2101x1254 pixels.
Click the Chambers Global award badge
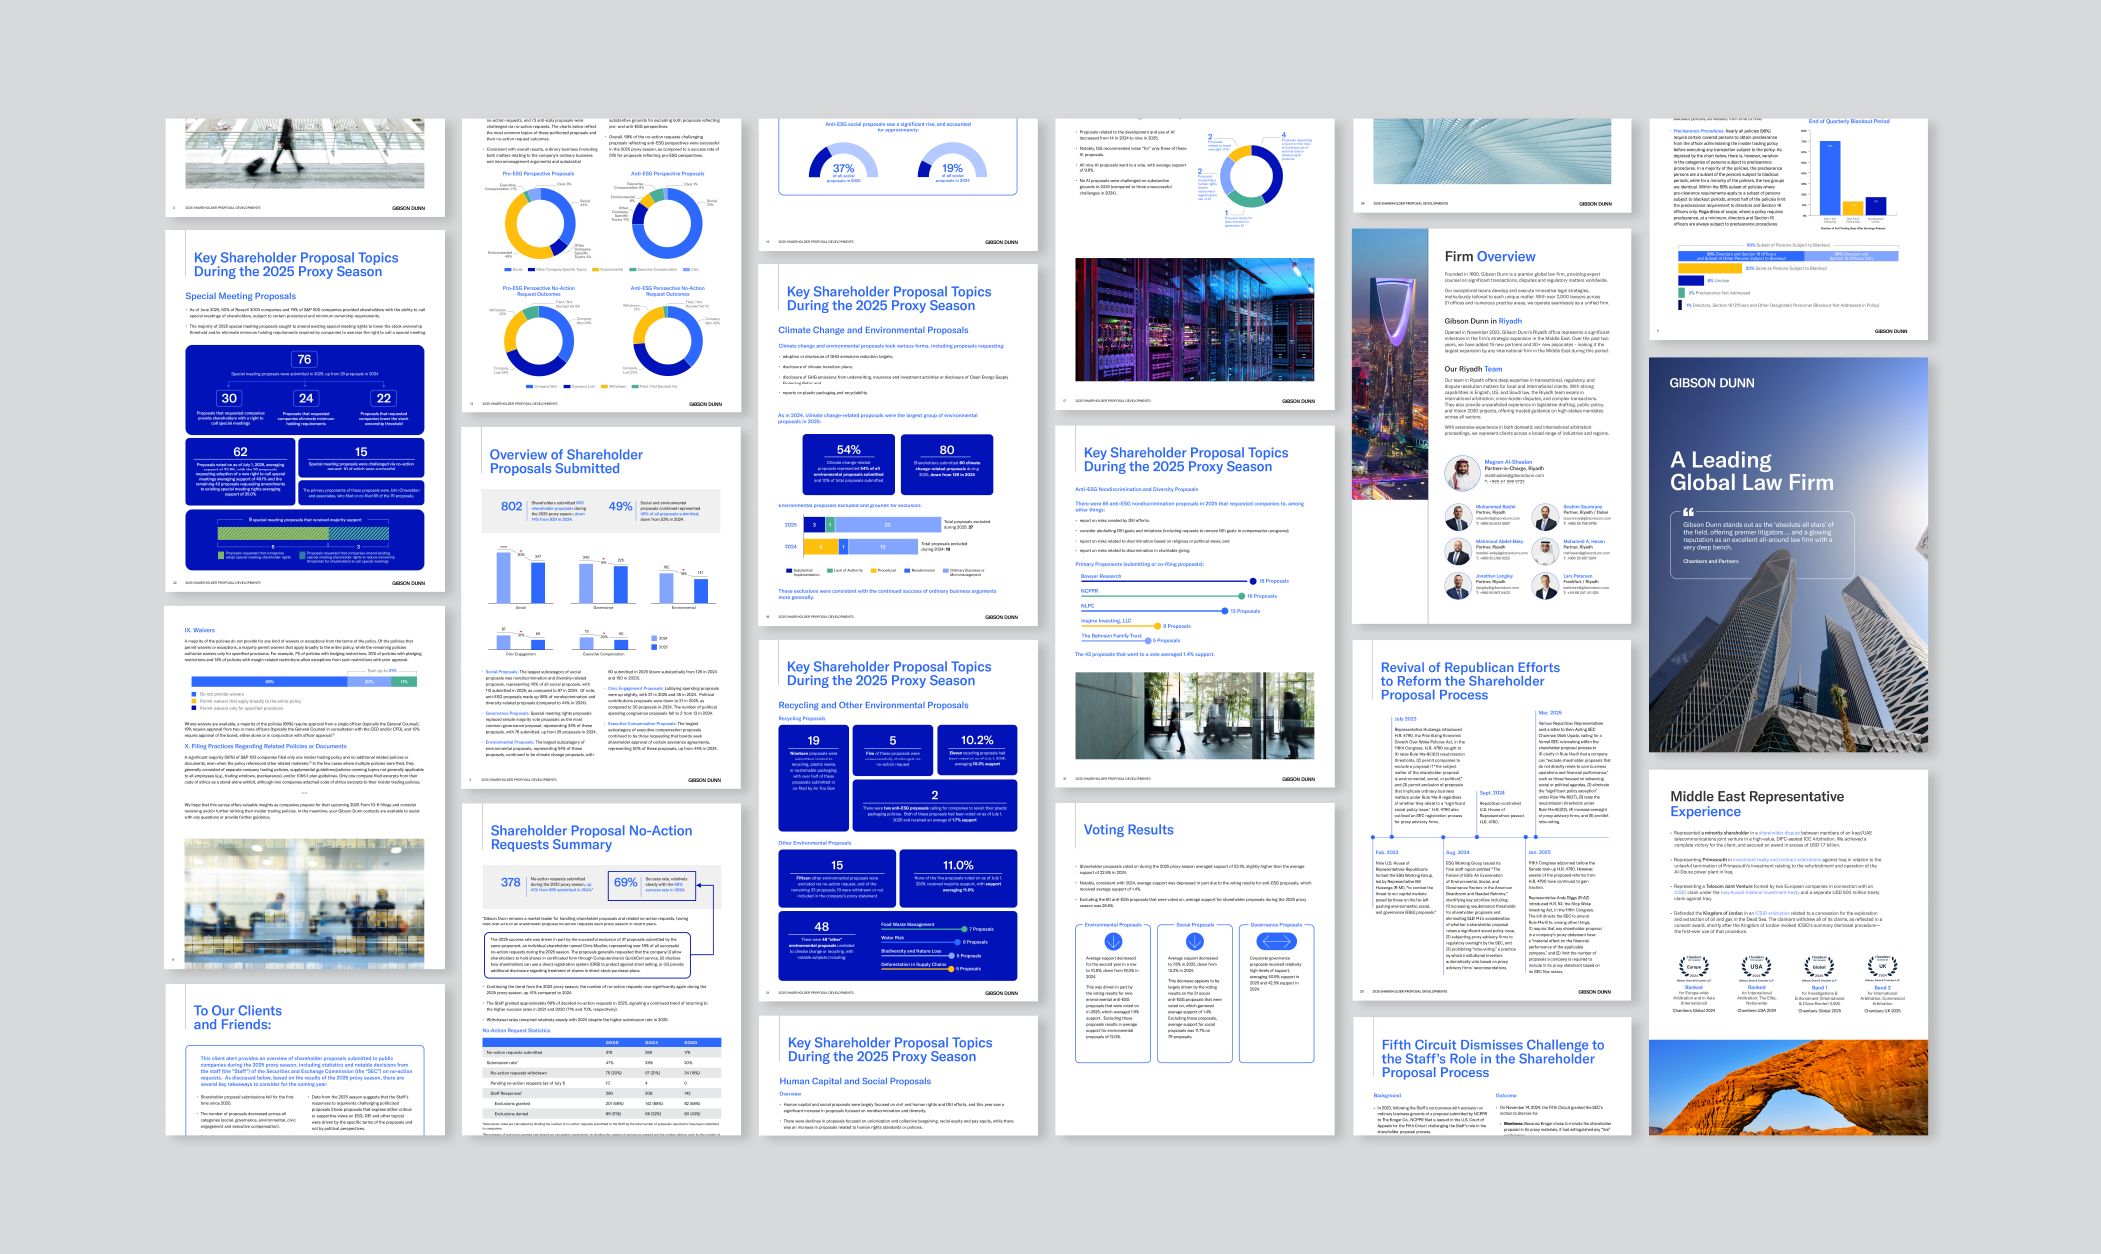click(x=1819, y=966)
